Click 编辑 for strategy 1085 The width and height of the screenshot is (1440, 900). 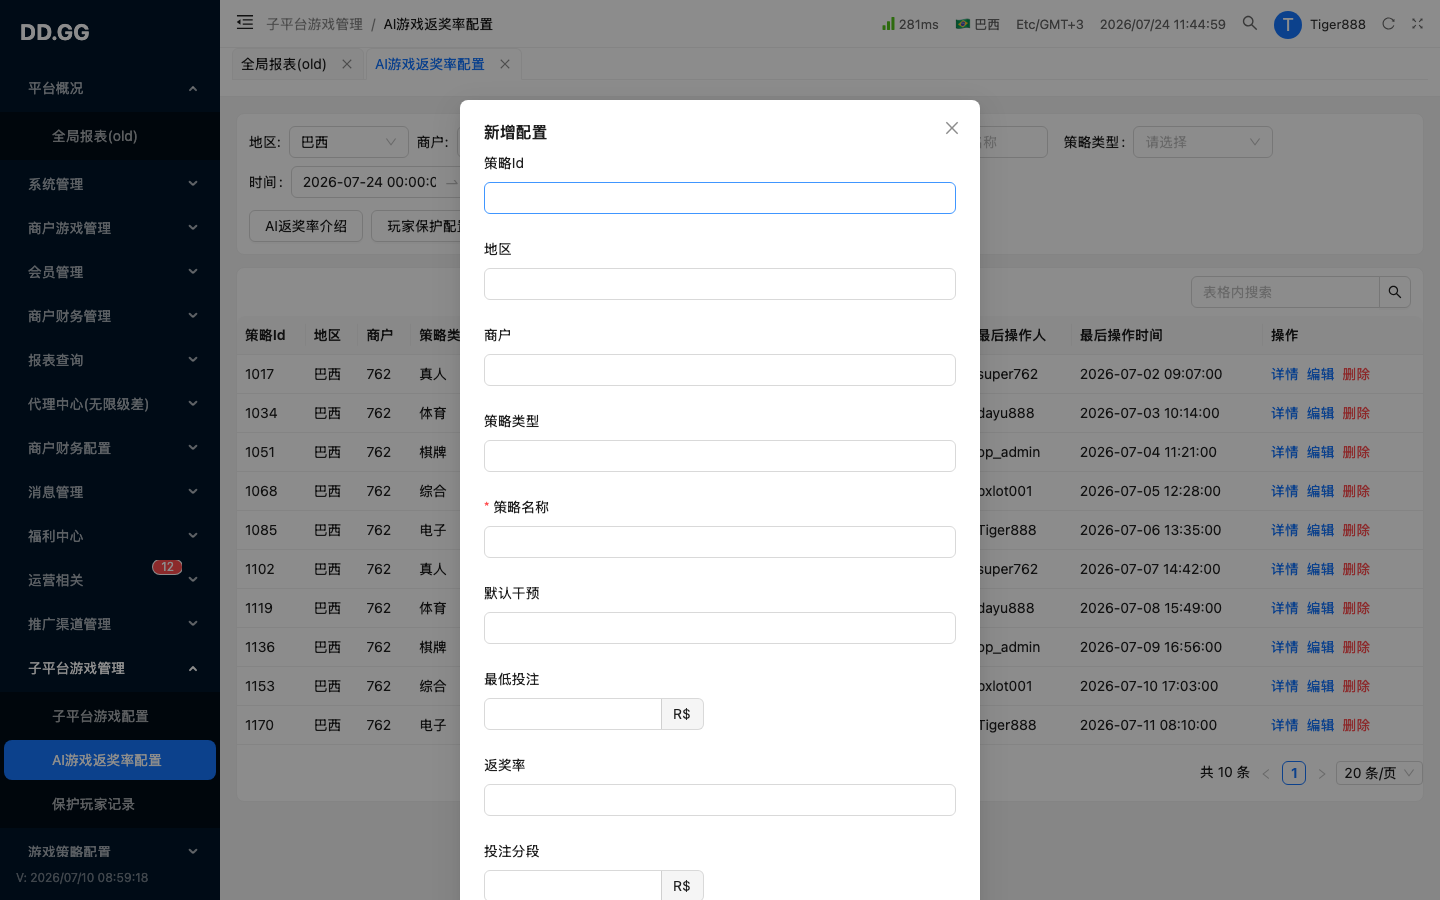point(1320,530)
